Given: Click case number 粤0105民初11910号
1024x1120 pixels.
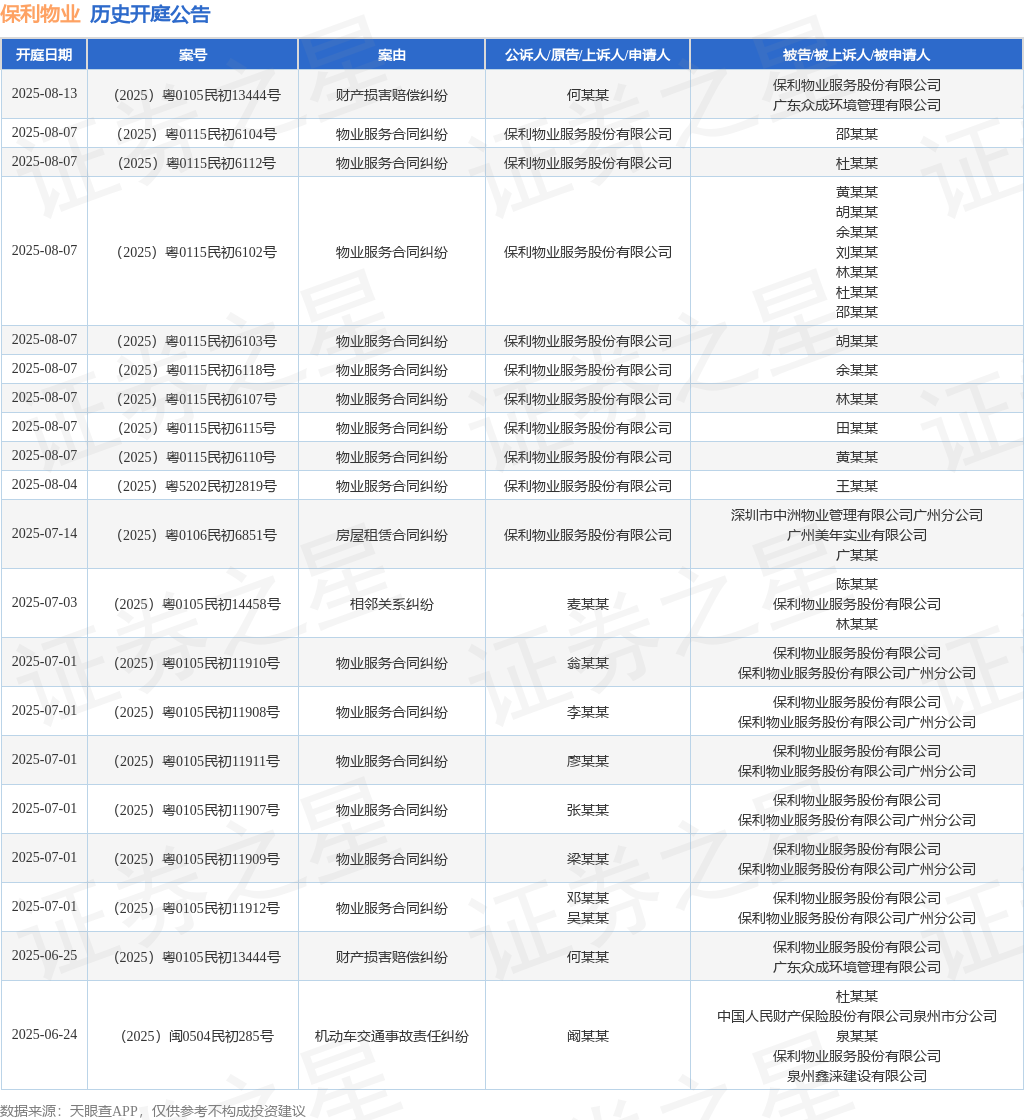Looking at the screenshot, I should pyautogui.click(x=197, y=664).
